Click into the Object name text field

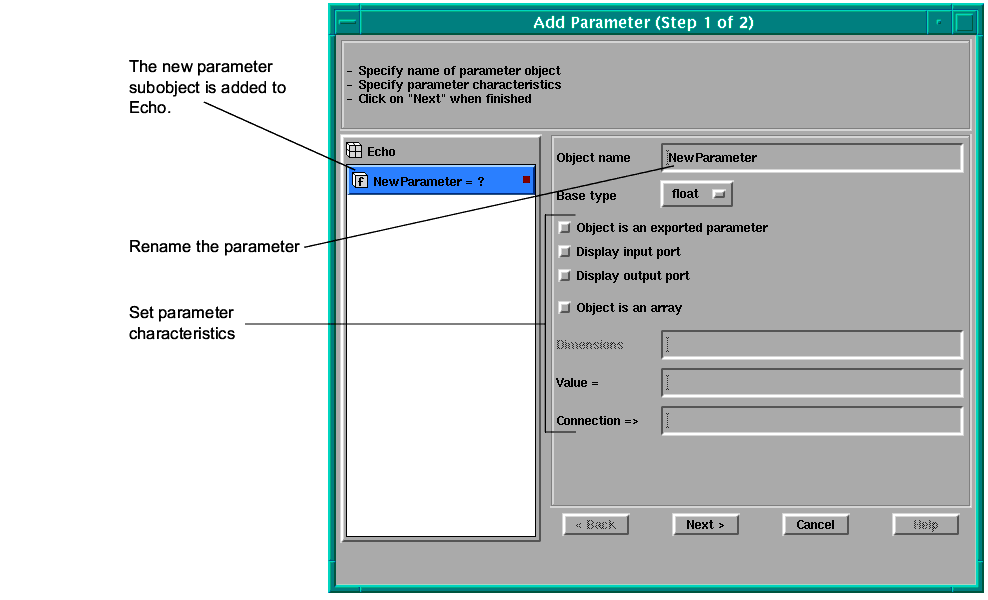coord(811,158)
